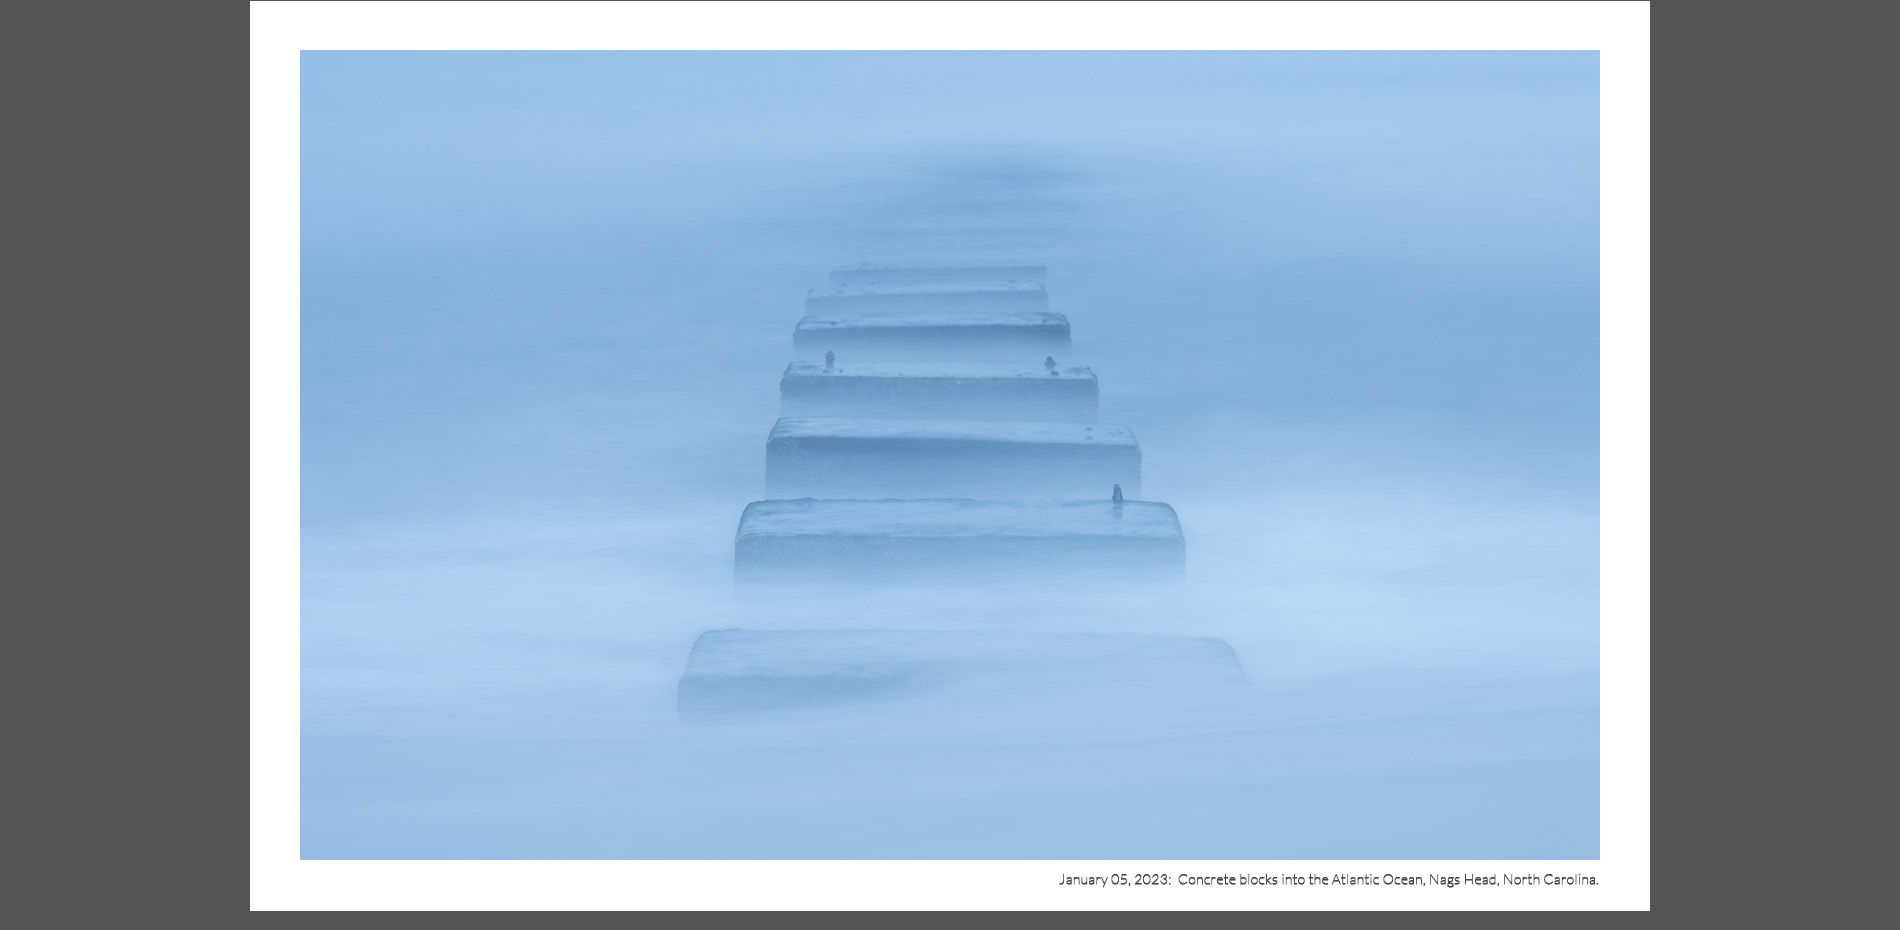Screen dimensions: 1900x930
Task: Click the fifth concrete block from the front
Action: point(931,332)
